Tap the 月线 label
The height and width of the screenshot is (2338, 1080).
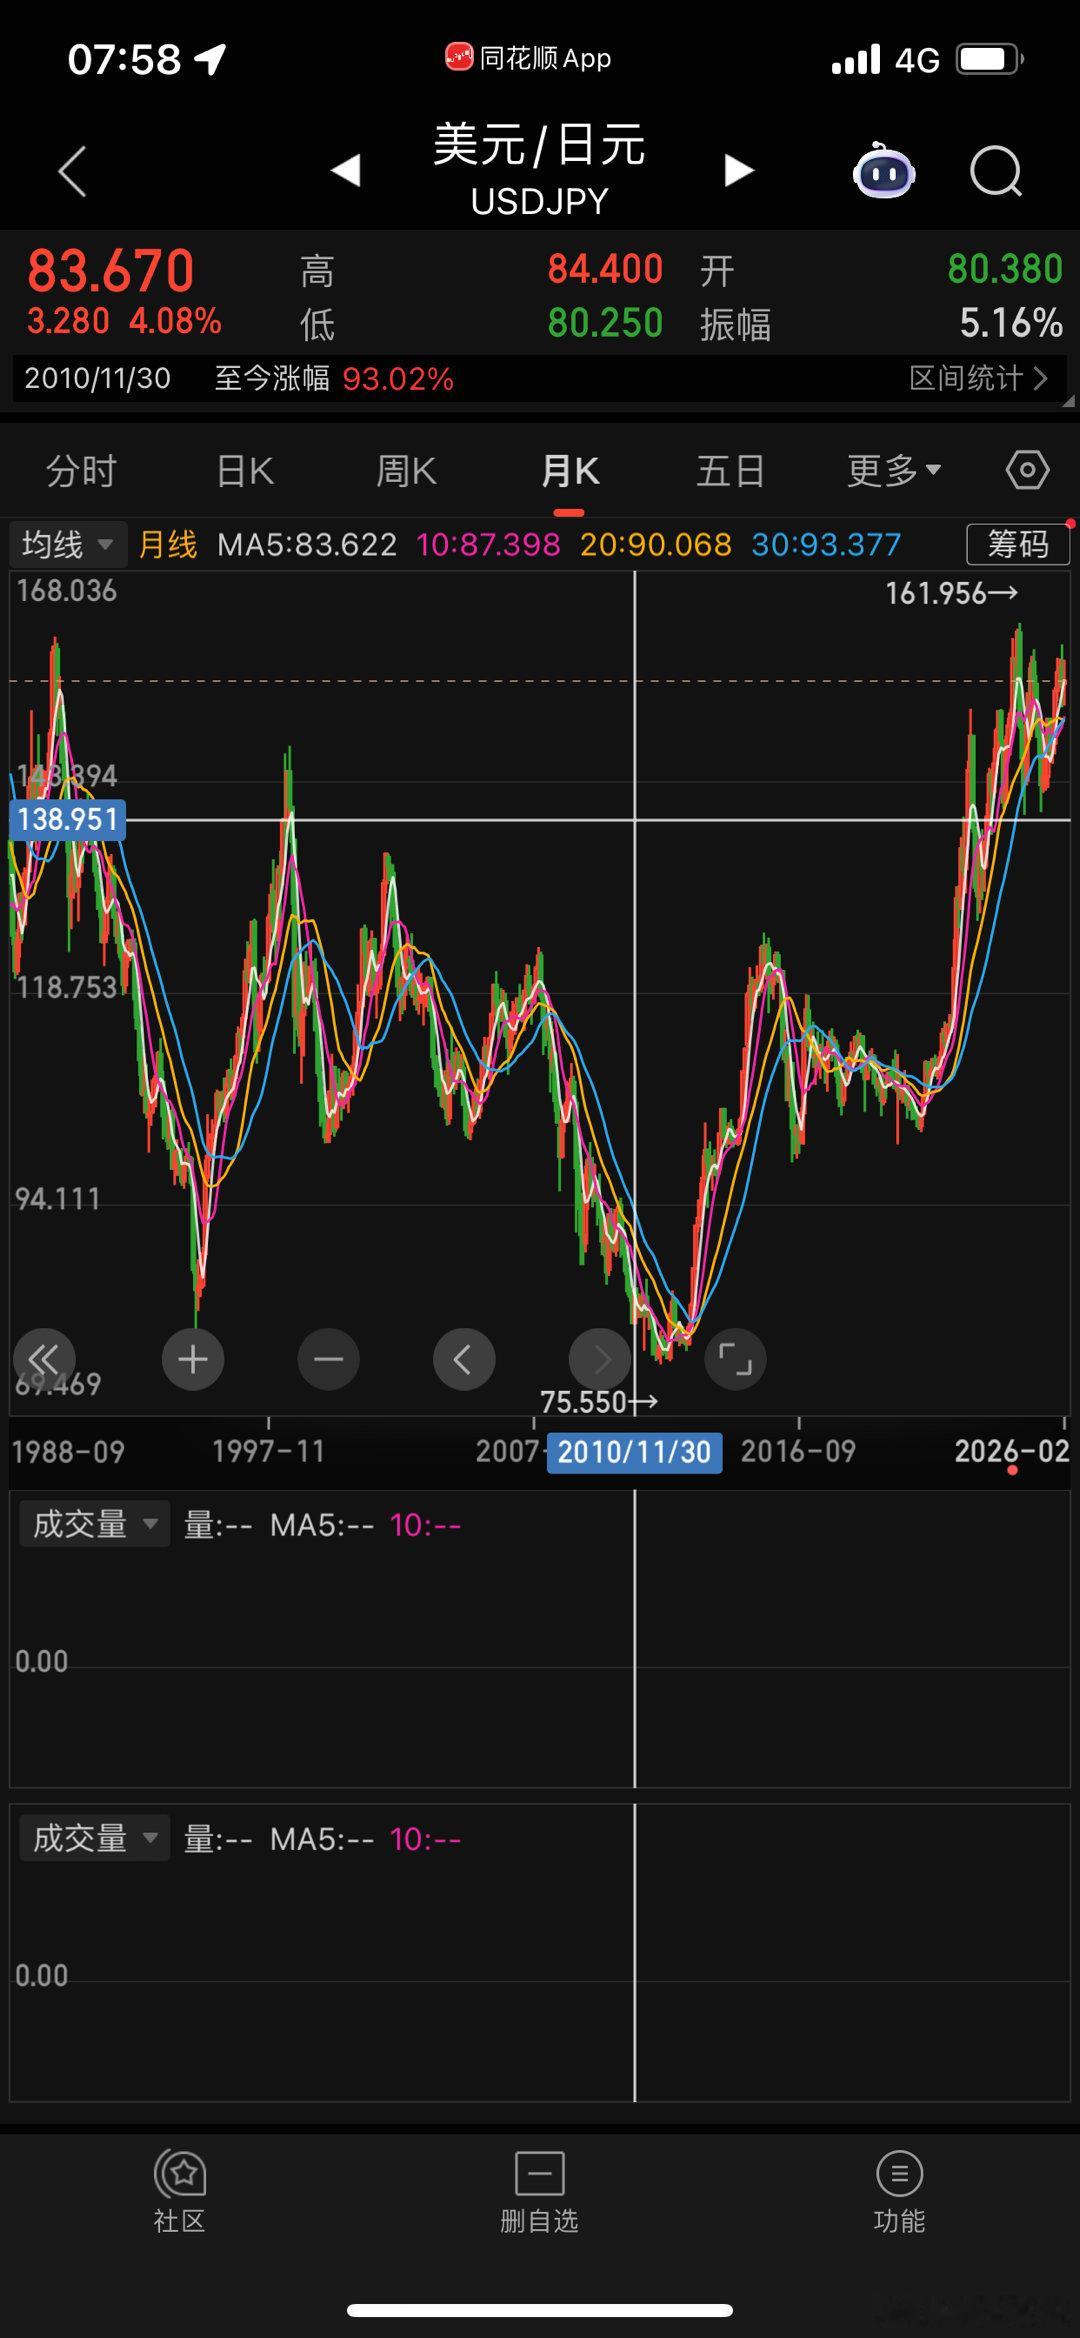(167, 545)
